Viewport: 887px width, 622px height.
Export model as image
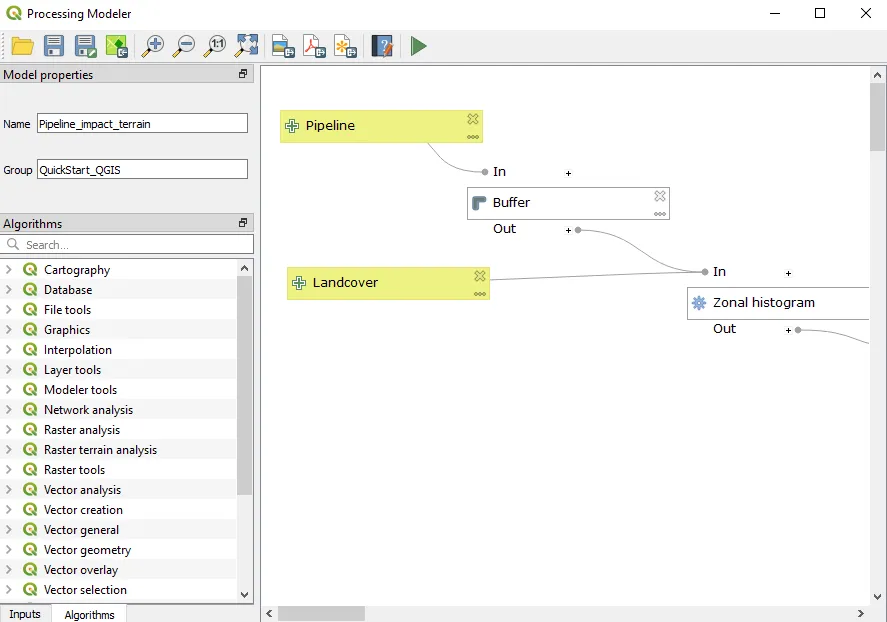(283, 46)
